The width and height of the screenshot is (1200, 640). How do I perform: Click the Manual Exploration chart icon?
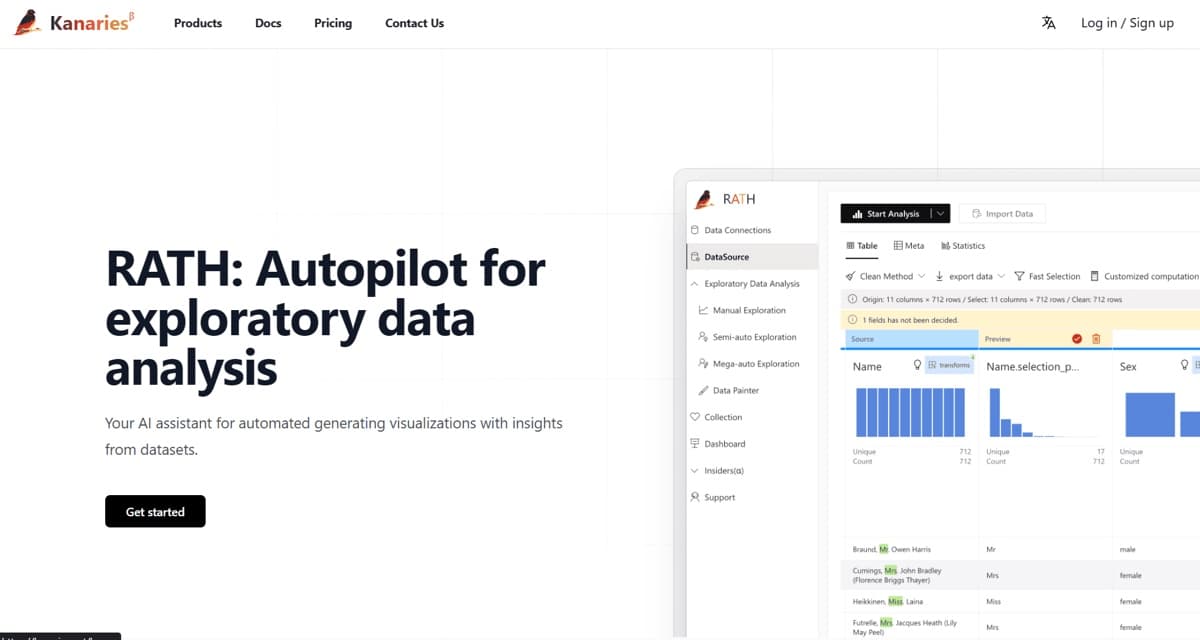(x=704, y=310)
